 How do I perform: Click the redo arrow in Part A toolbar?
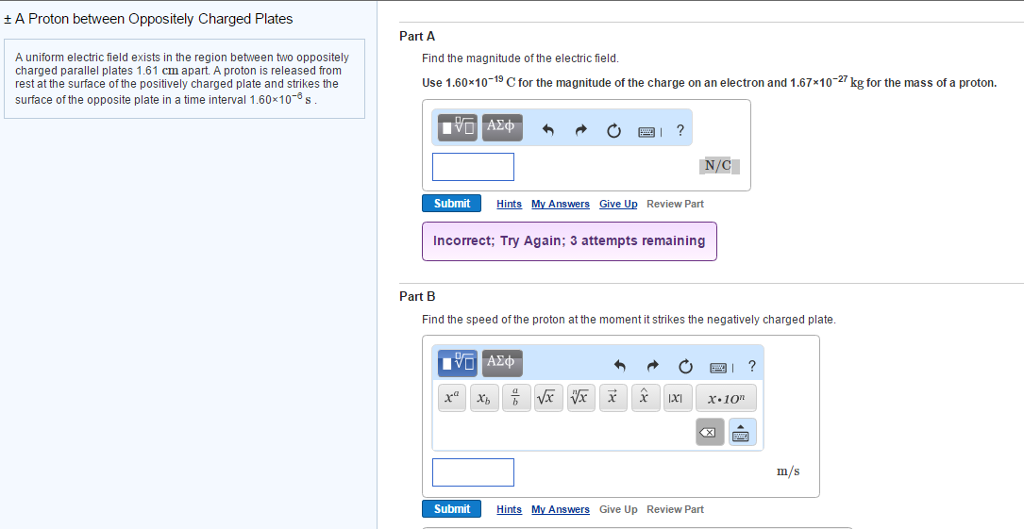(581, 130)
